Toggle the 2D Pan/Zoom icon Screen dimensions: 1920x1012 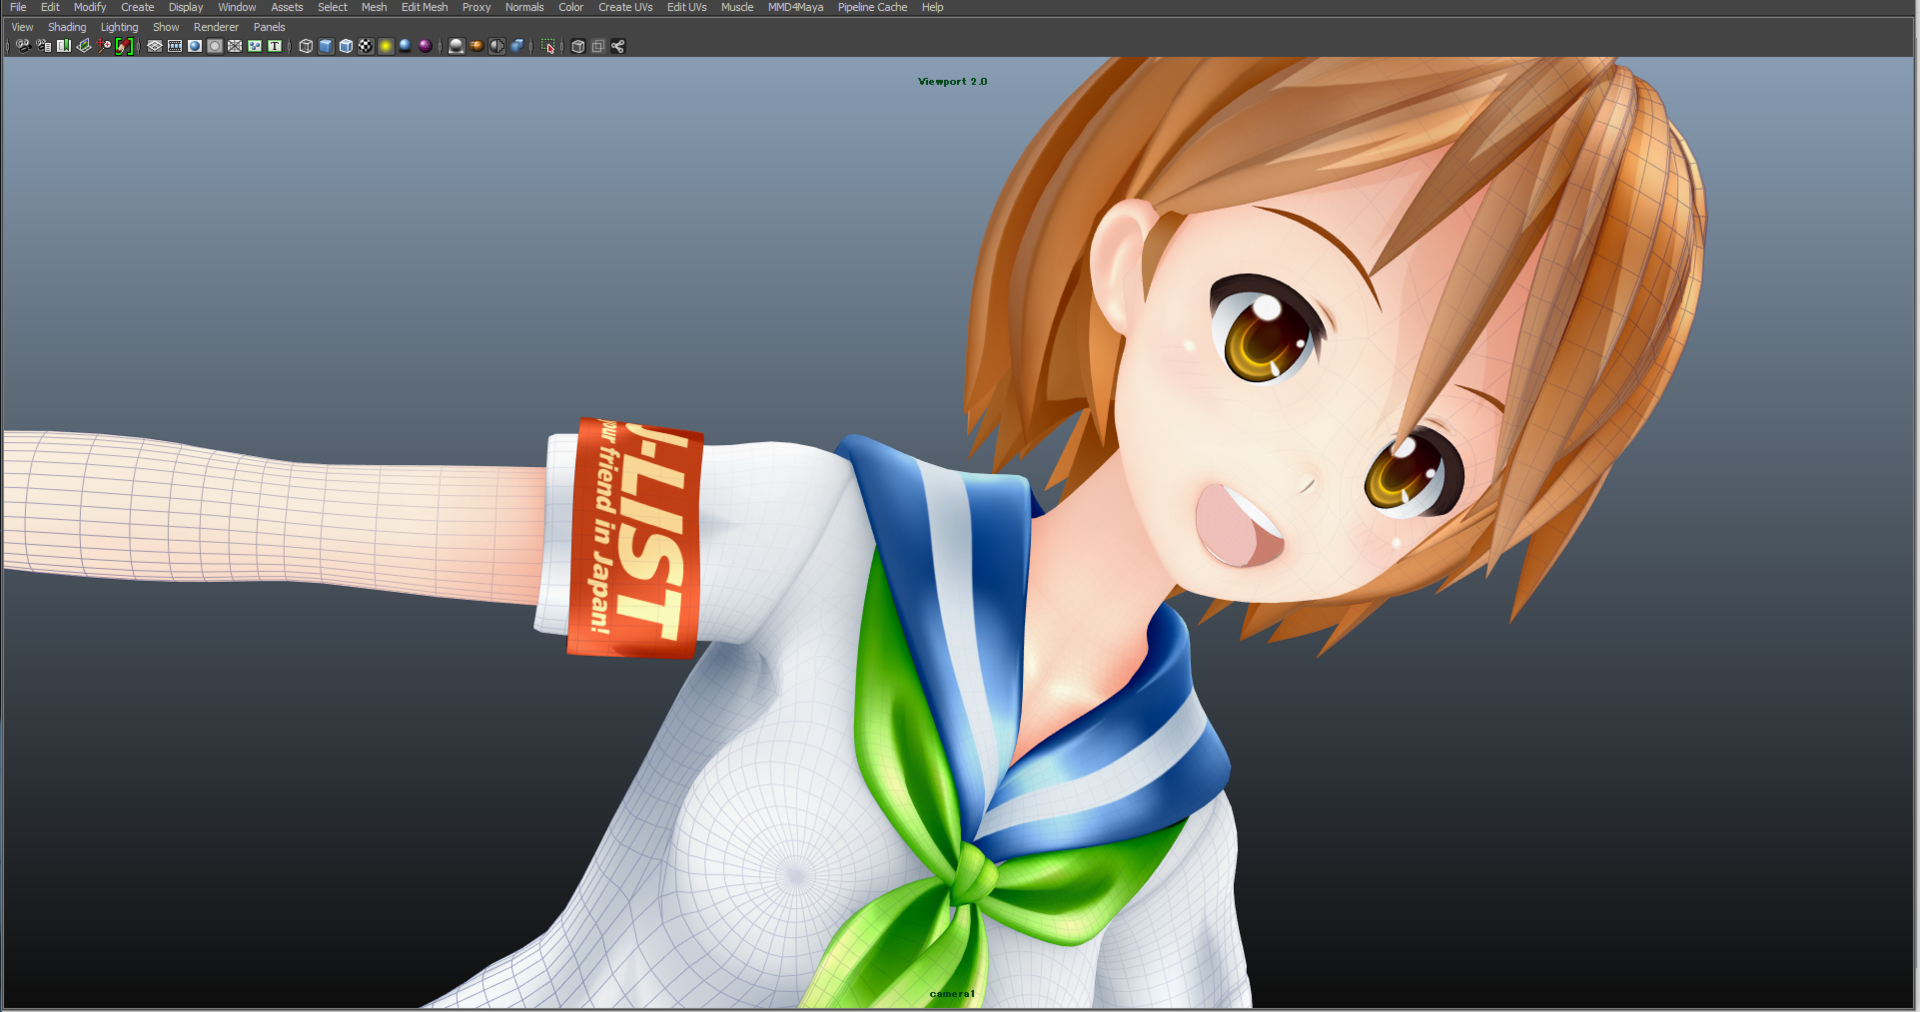pyautogui.click(x=104, y=46)
